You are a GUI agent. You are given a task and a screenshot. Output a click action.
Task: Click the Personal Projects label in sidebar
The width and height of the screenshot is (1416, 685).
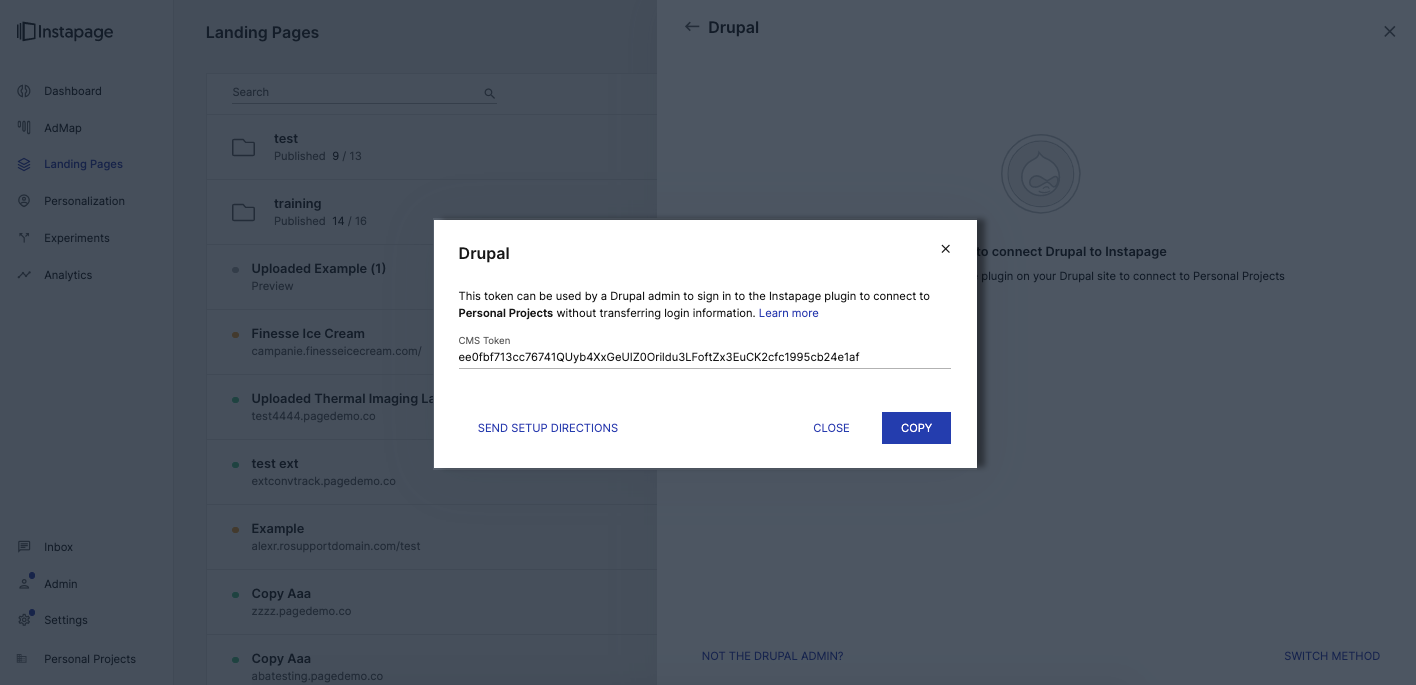click(90, 659)
